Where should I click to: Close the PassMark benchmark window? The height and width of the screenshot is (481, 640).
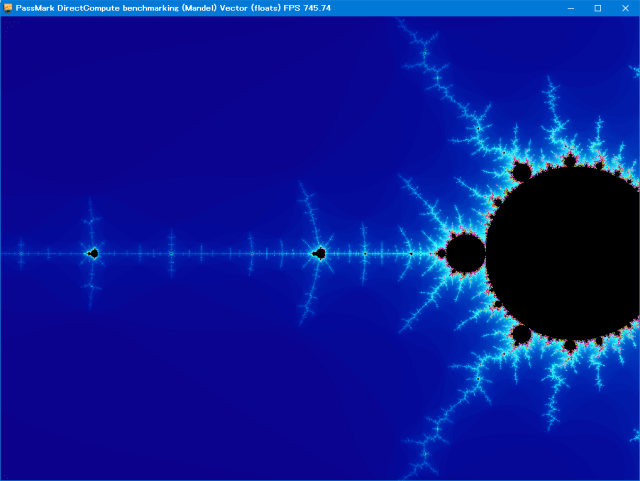[x=626, y=8]
